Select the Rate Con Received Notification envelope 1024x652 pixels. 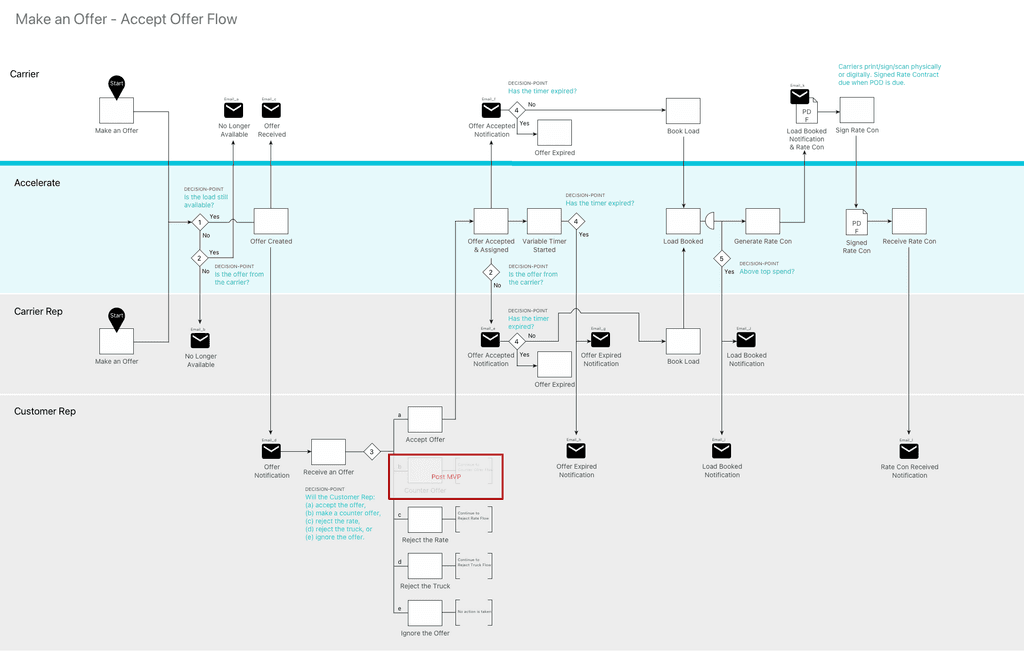908,451
